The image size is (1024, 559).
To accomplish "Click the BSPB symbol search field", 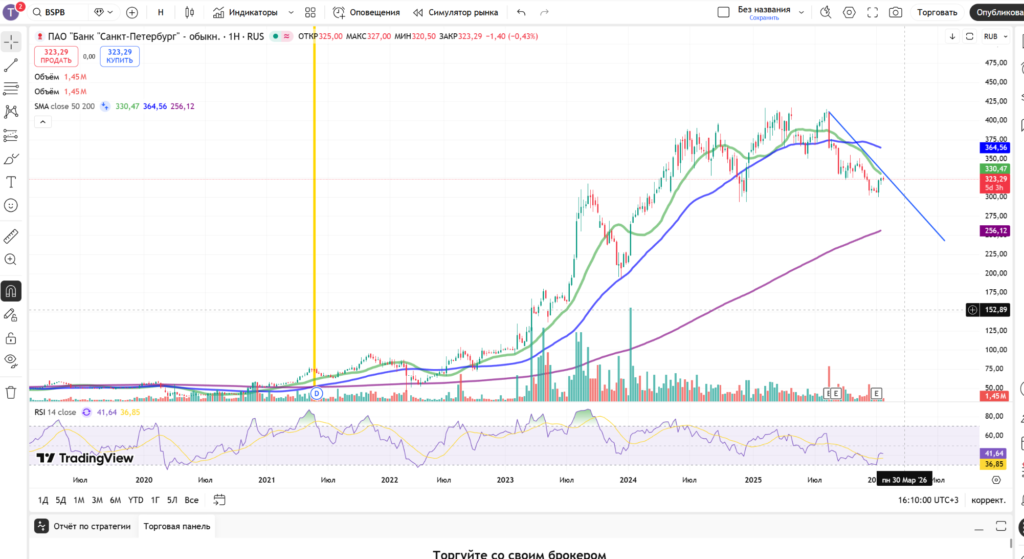I will [x=58, y=12].
